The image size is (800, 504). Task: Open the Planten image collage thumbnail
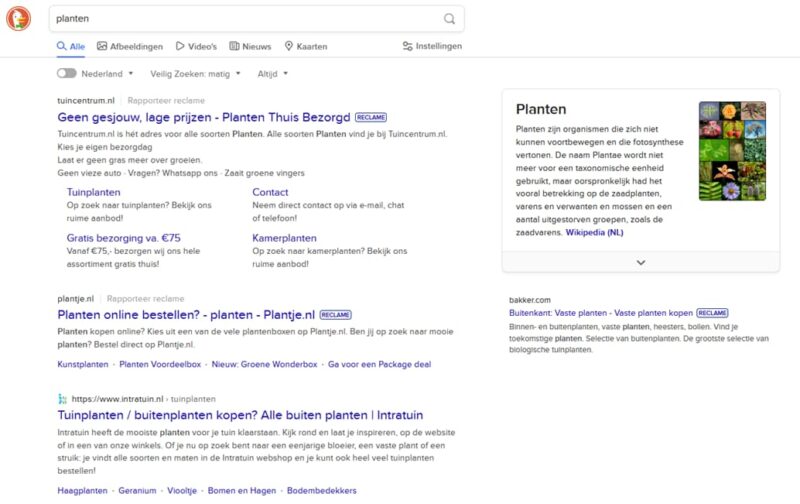(x=732, y=151)
